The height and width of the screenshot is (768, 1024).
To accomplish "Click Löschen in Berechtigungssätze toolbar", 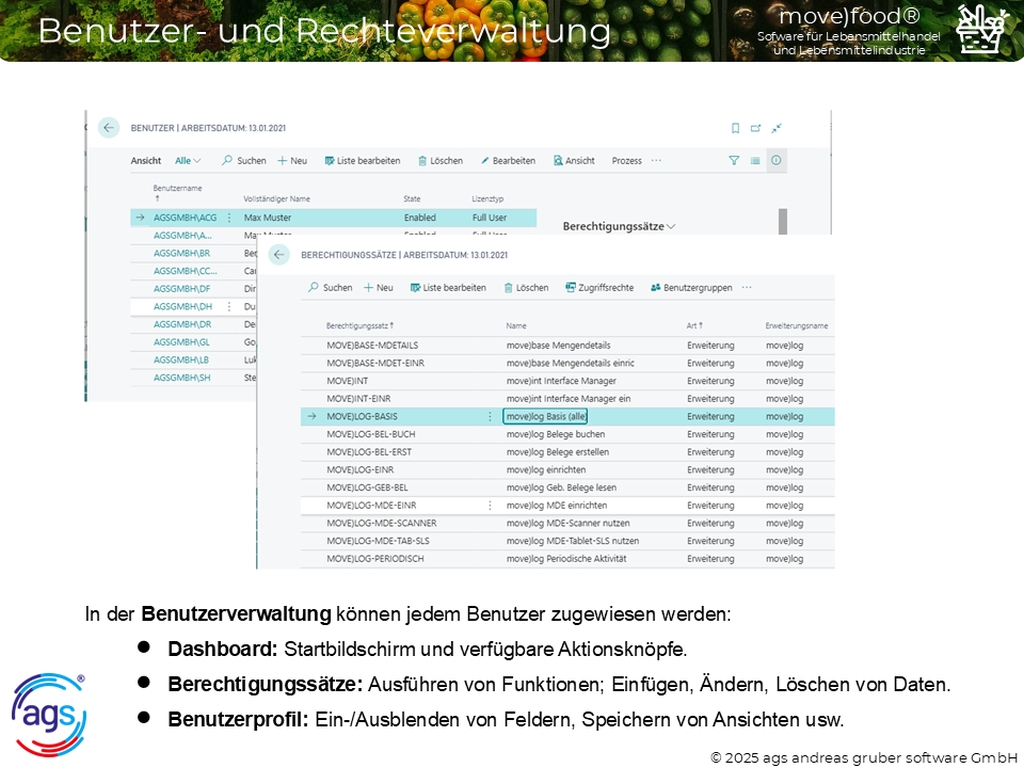I will [x=526, y=287].
